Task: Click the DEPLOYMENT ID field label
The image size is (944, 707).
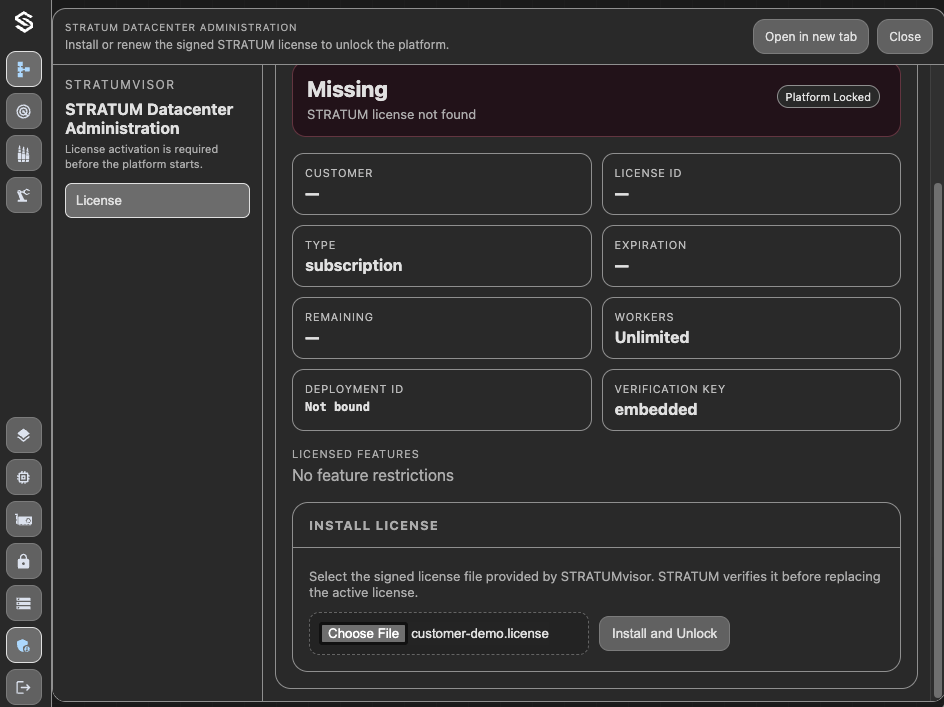Action: pos(354,389)
